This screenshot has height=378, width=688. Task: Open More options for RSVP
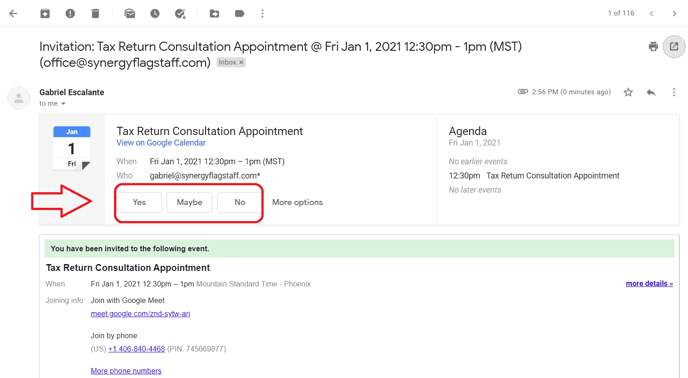click(x=297, y=202)
